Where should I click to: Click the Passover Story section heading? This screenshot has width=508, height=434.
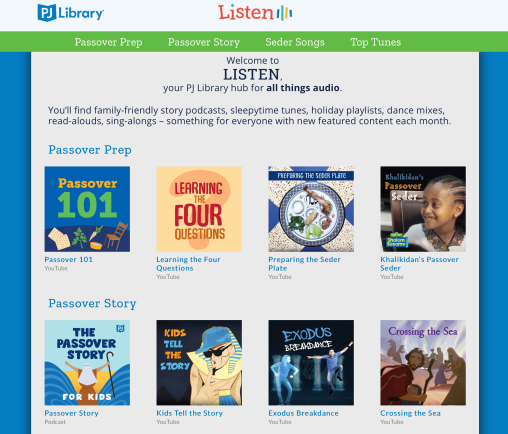coord(92,303)
